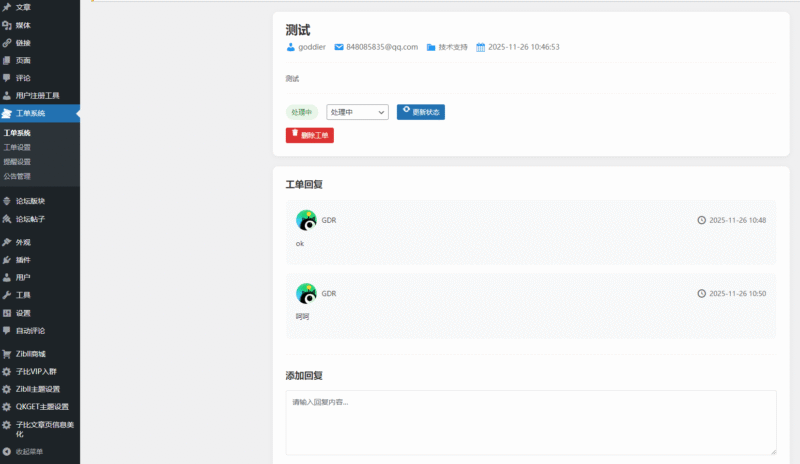Select 提醒设置 in the submenu
Viewport: 800px width, 464px height.
coord(17,161)
